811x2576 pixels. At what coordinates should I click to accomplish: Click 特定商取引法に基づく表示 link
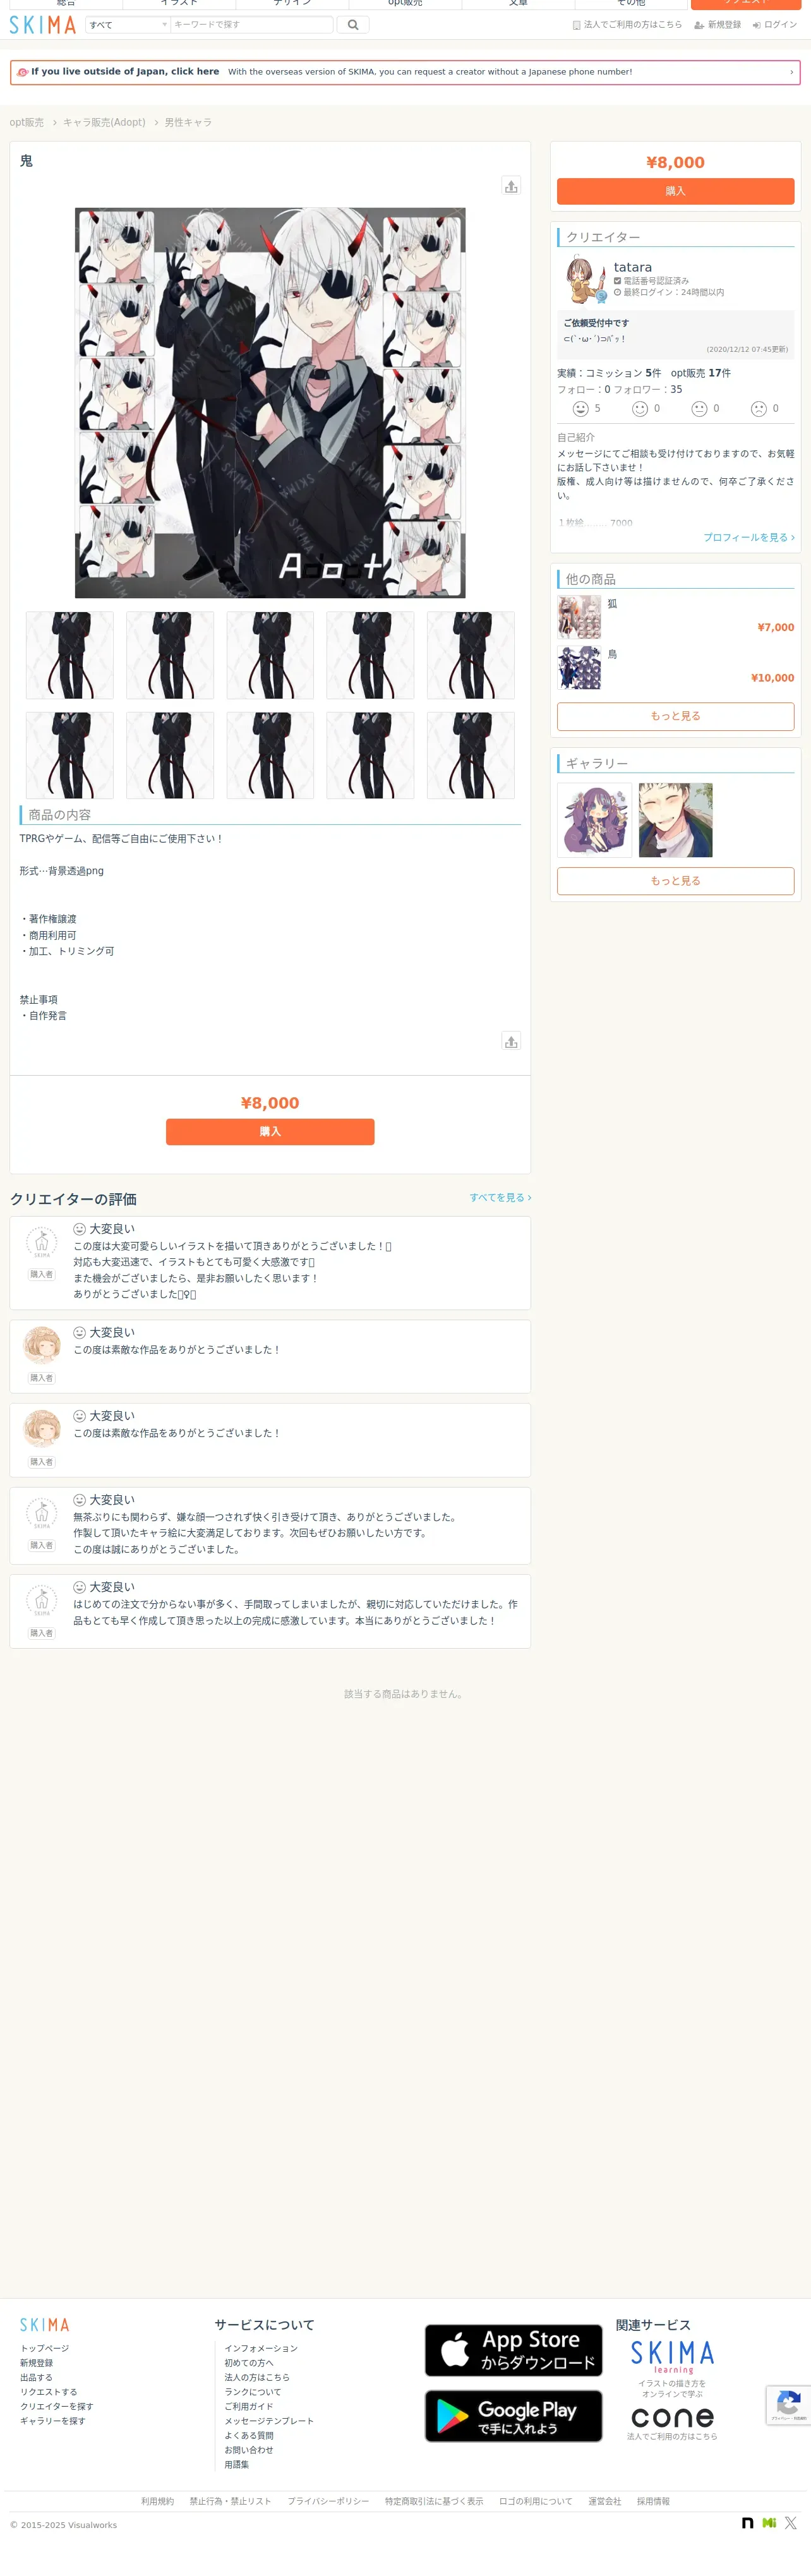434,2501
